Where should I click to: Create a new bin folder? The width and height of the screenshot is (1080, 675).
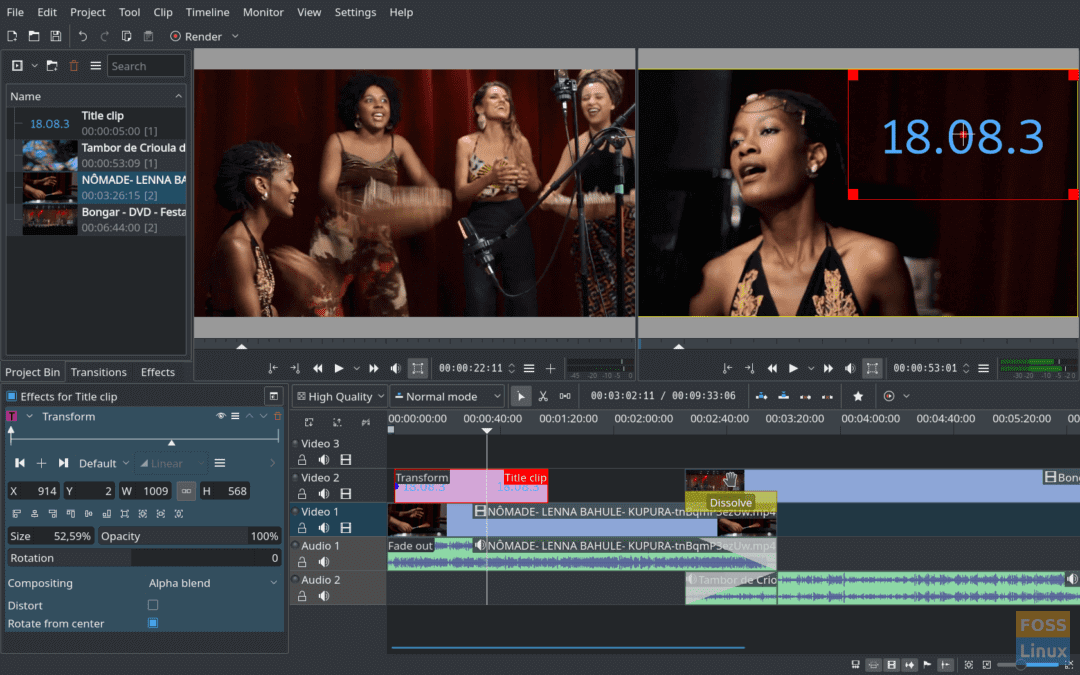52,66
